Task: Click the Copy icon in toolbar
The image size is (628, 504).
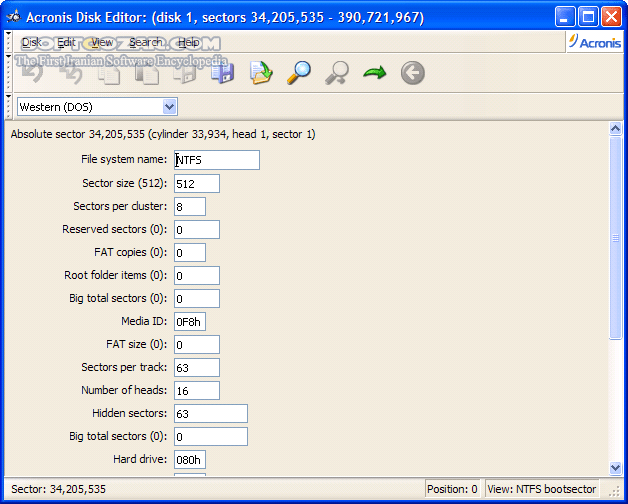Action: [109, 73]
